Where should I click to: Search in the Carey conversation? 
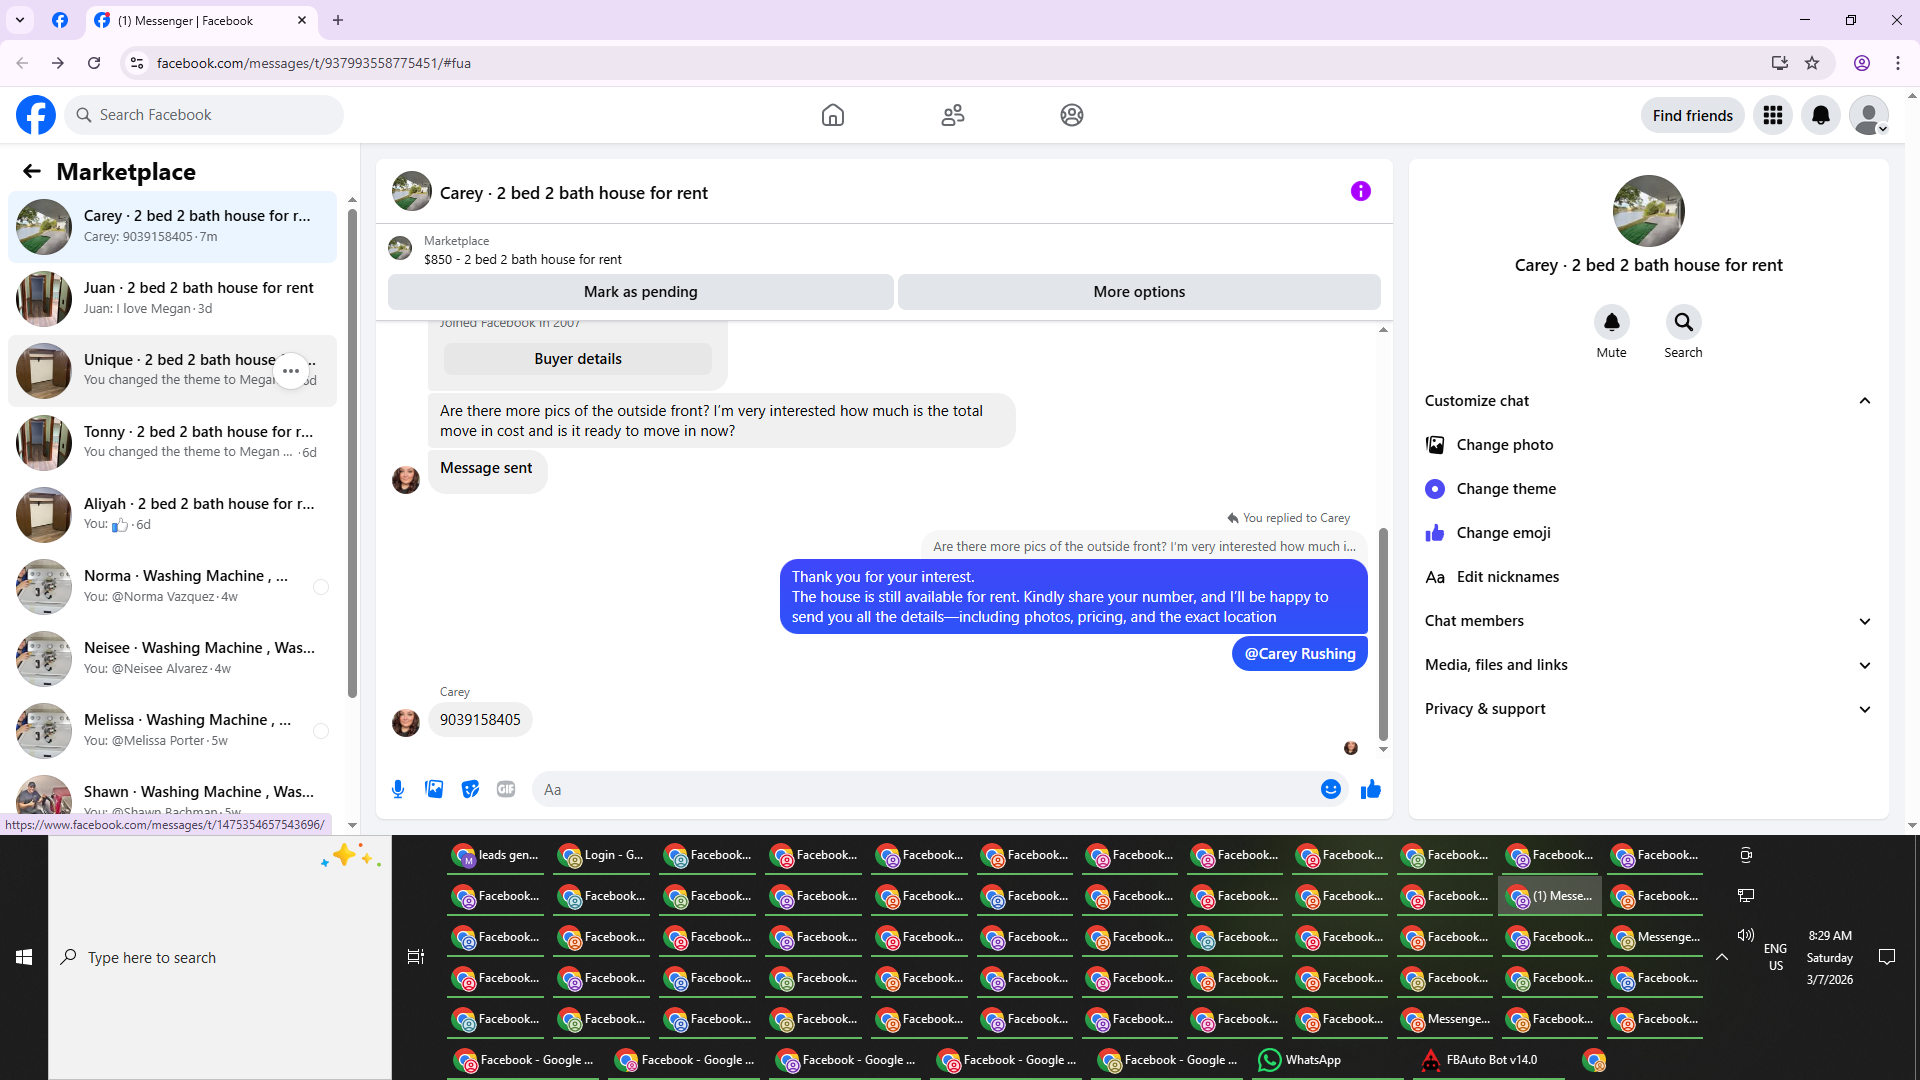pos(1684,322)
